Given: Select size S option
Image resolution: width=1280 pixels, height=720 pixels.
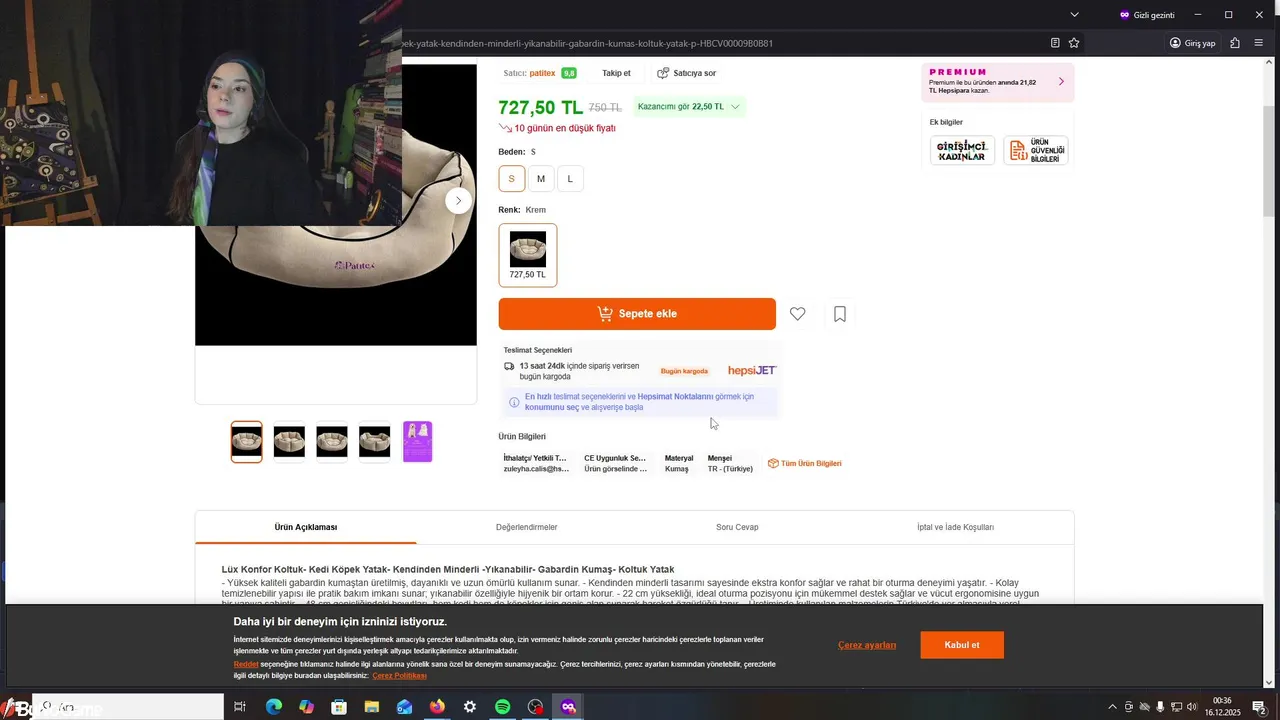Looking at the screenshot, I should coord(511,179).
